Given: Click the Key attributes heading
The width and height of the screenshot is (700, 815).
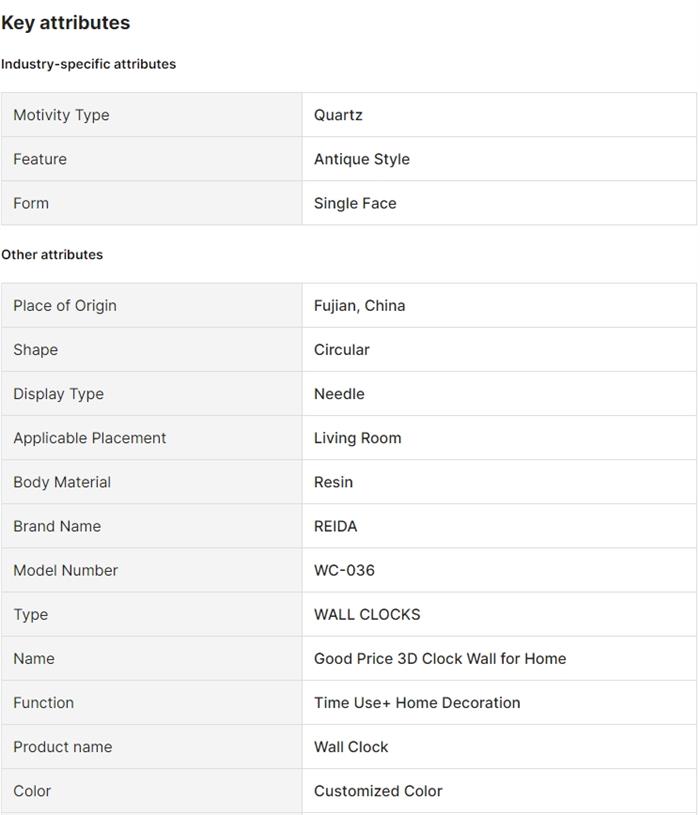Looking at the screenshot, I should coord(66,22).
